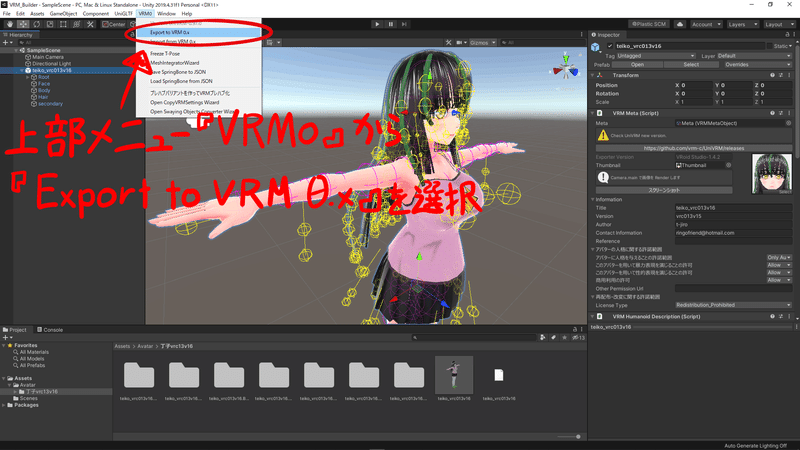Click the Prefab Select button
Viewport: 800px width, 450px height.
691,65
